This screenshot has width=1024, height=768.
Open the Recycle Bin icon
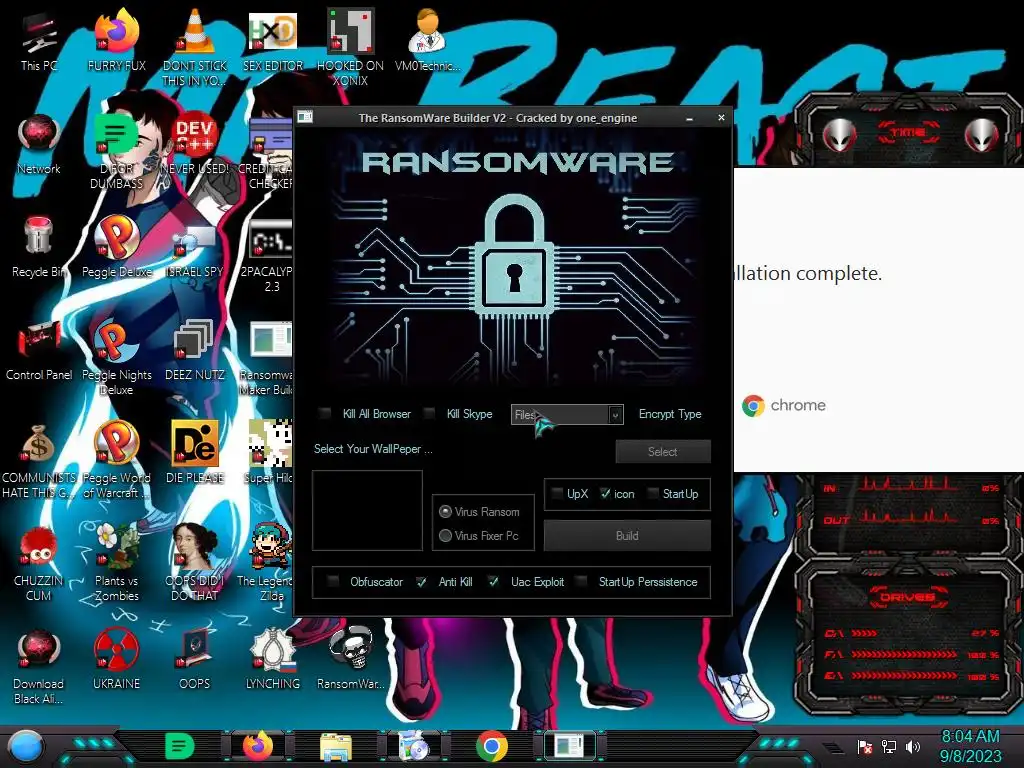39,236
